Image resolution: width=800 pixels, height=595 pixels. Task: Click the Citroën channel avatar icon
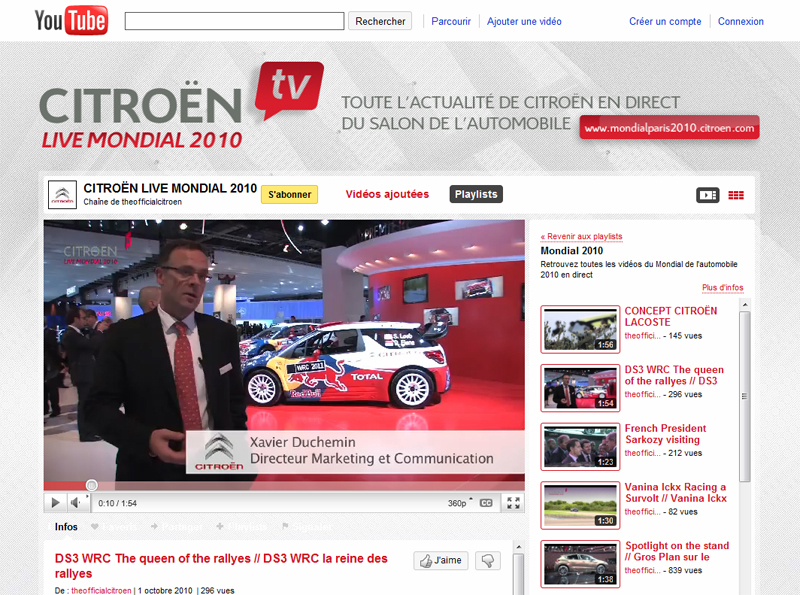click(62, 194)
